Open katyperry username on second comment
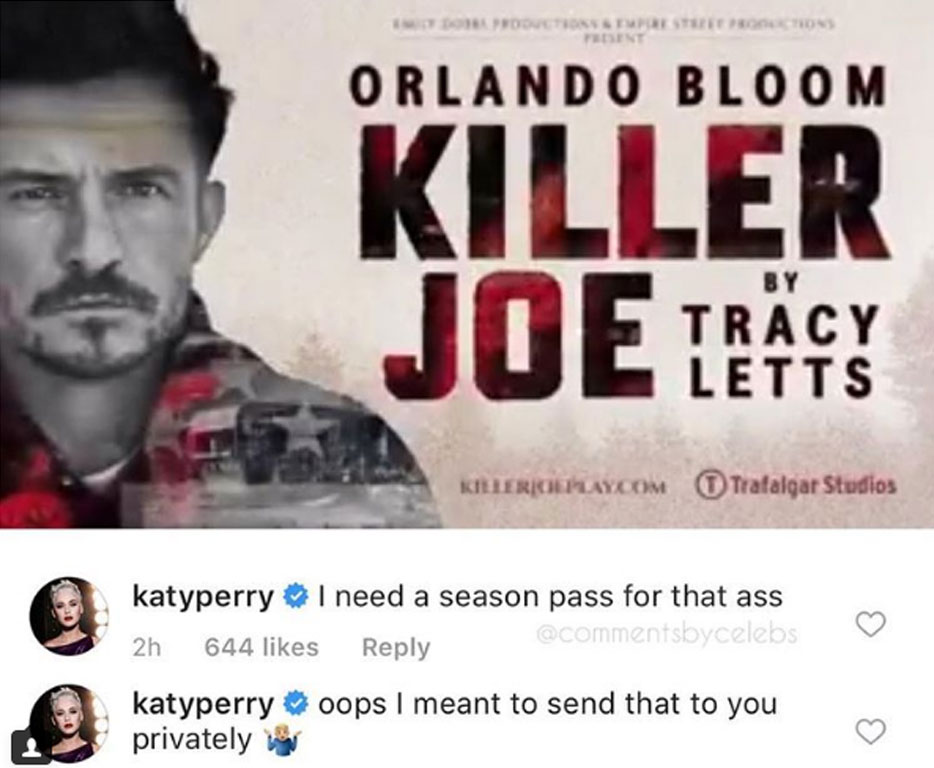The image size is (934, 768). (x=203, y=705)
